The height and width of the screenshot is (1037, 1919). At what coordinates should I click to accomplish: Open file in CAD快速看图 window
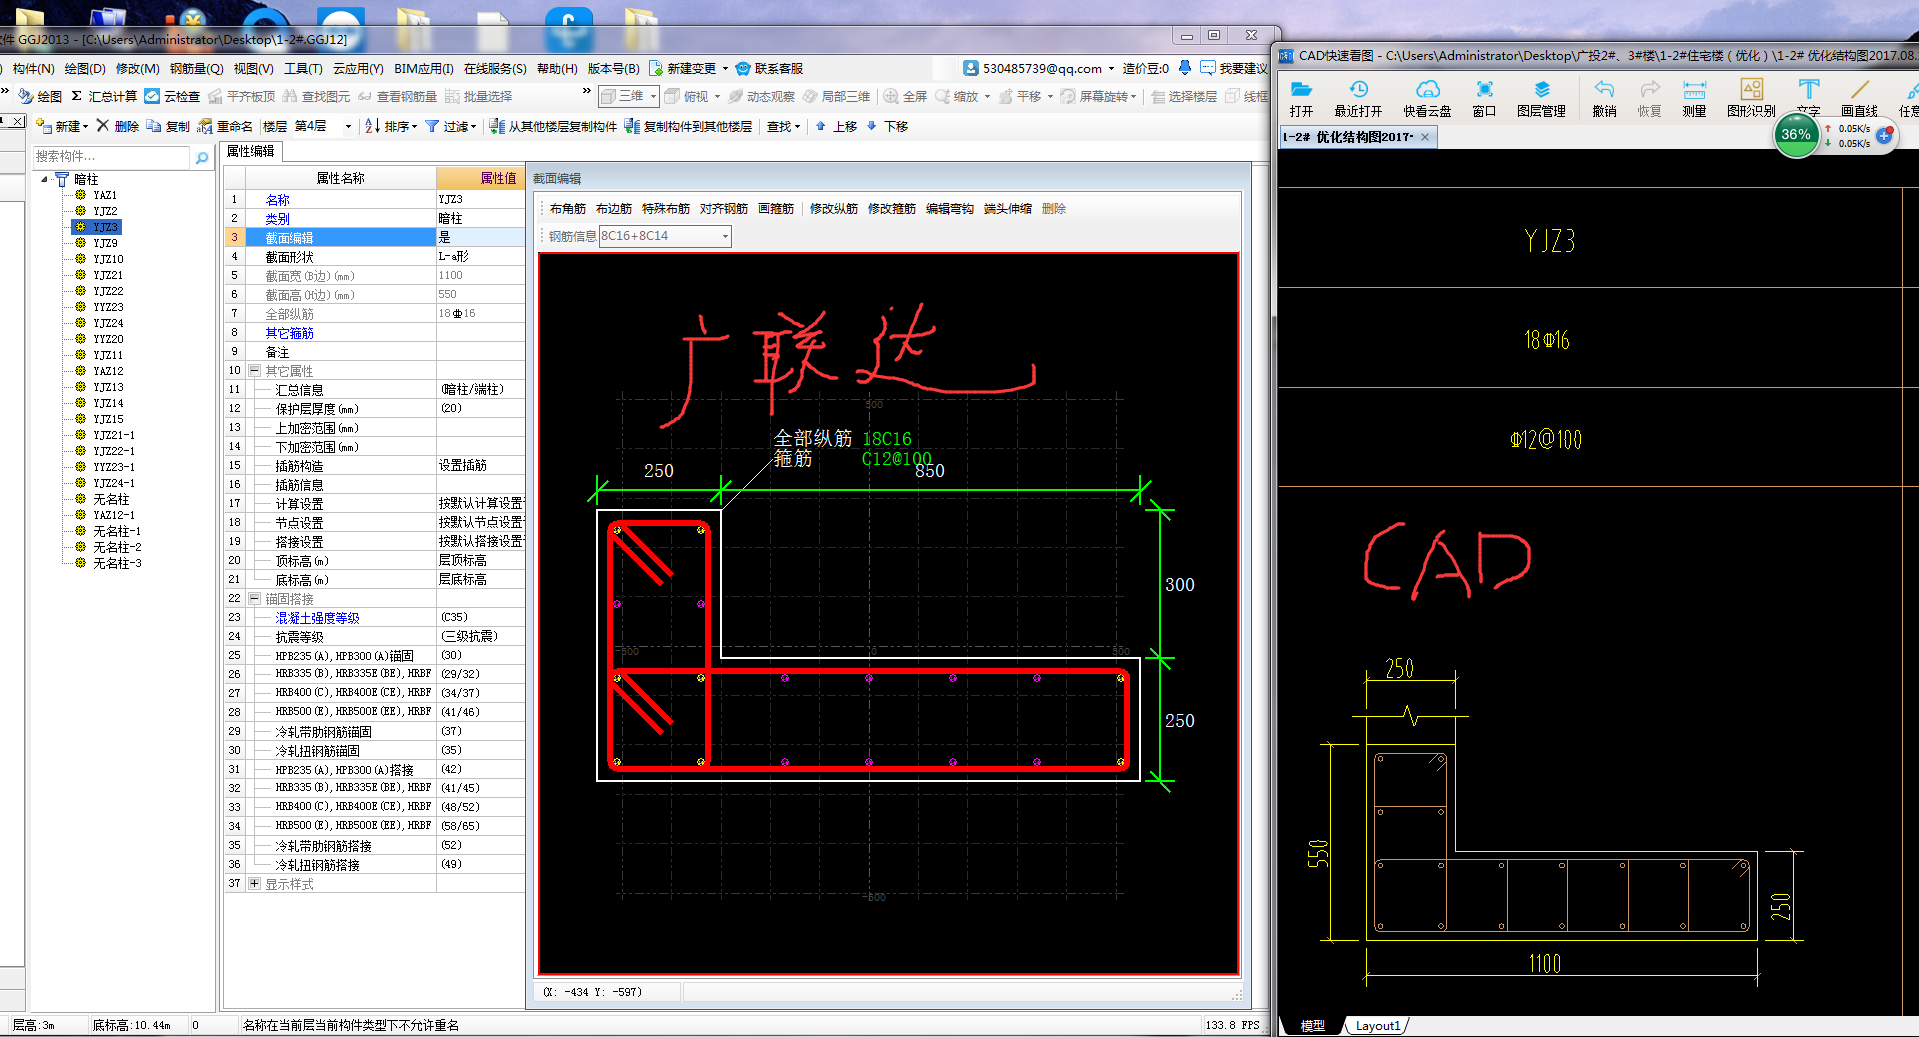[x=1301, y=98]
